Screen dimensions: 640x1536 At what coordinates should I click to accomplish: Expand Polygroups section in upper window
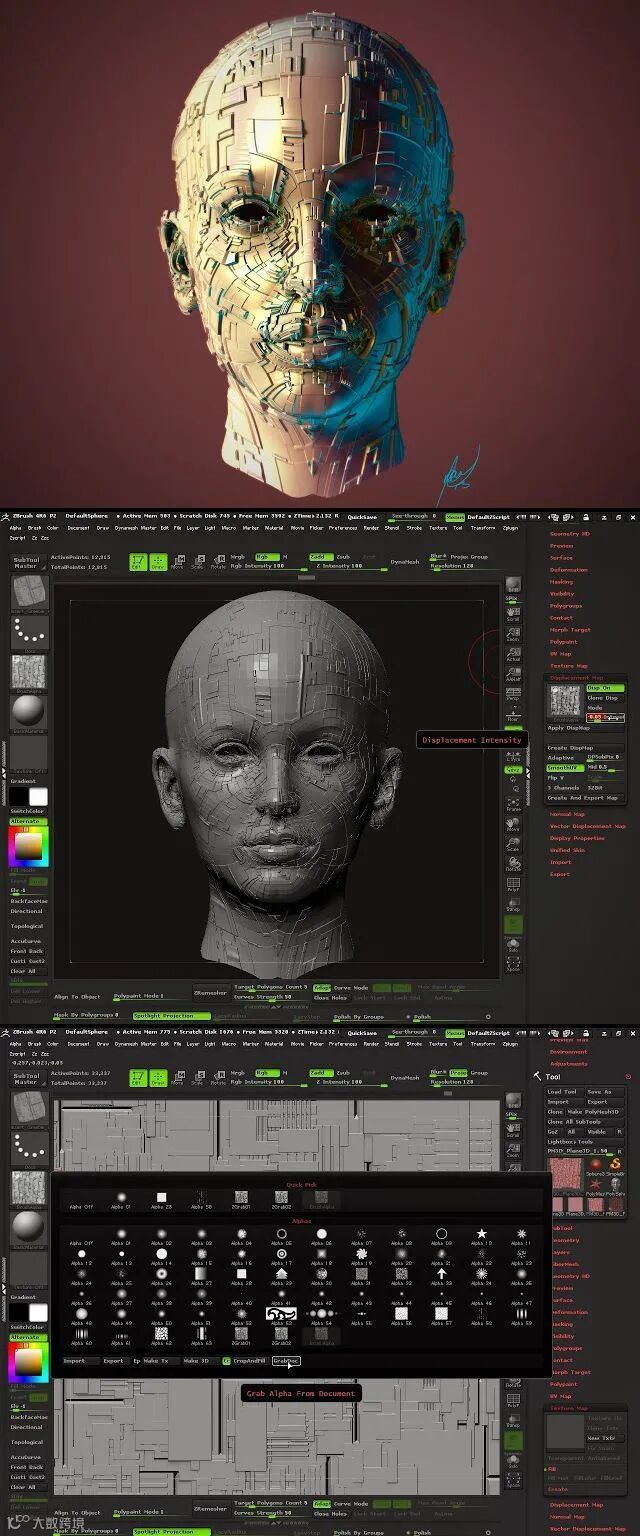click(x=566, y=606)
